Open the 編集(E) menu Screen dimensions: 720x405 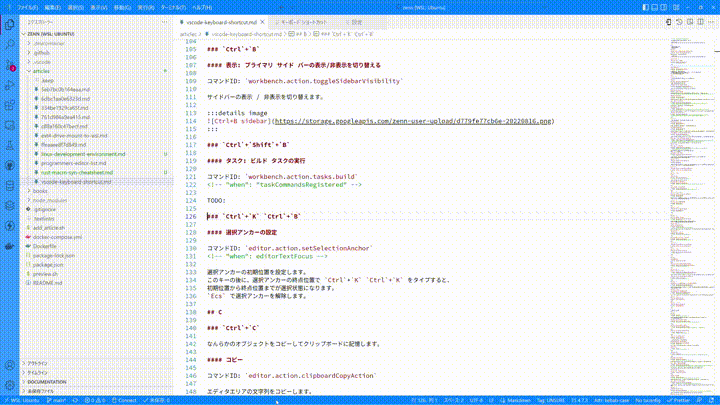52,7
